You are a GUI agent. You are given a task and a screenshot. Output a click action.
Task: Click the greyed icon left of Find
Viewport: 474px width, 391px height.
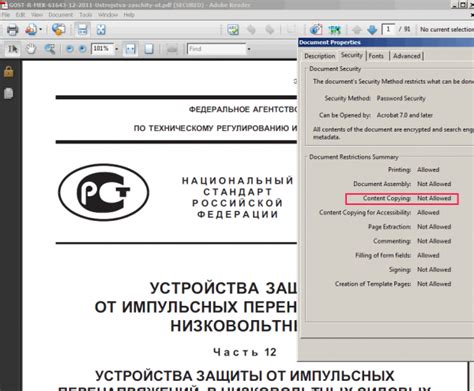tap(172, 49)
